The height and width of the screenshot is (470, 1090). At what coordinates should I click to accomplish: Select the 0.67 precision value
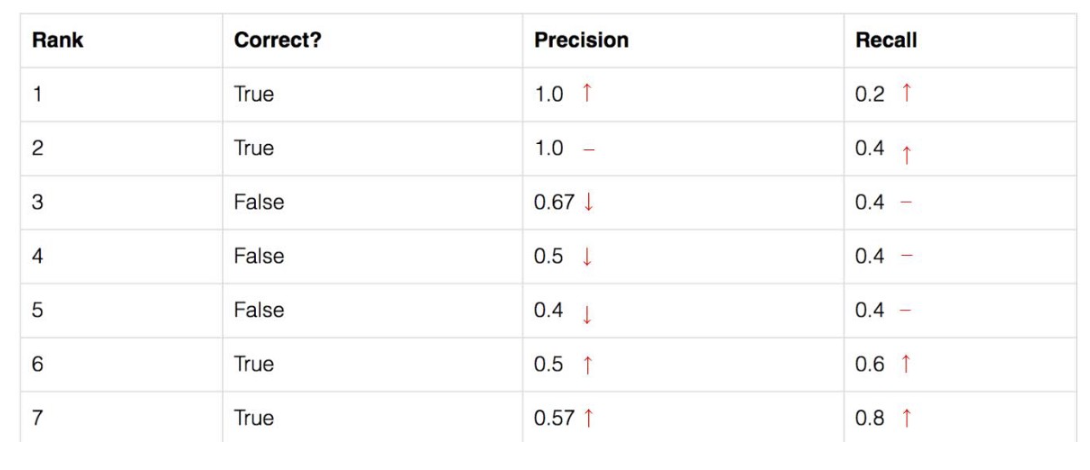coord(554,202)
